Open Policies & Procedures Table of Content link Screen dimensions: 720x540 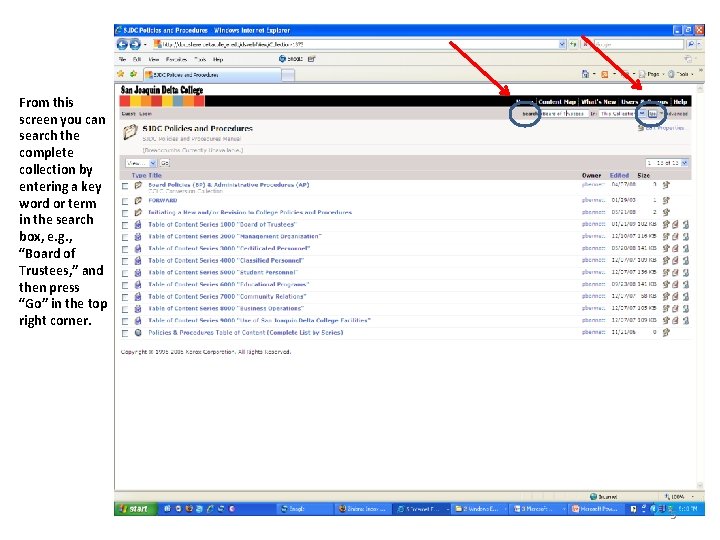coord(246,332)
